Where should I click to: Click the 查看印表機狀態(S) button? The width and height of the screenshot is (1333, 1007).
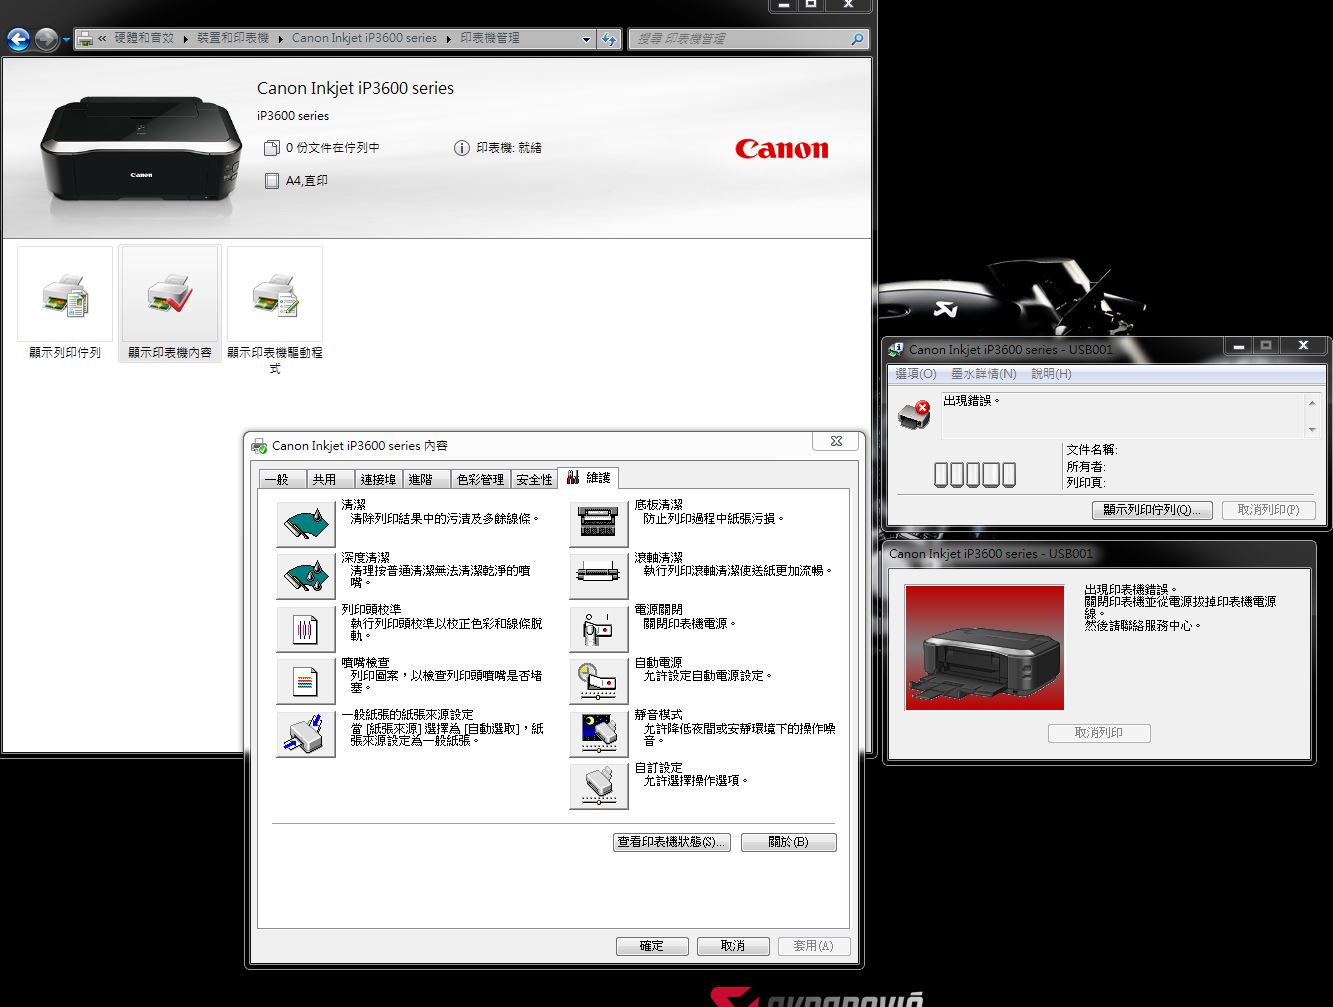coord(672,842)
